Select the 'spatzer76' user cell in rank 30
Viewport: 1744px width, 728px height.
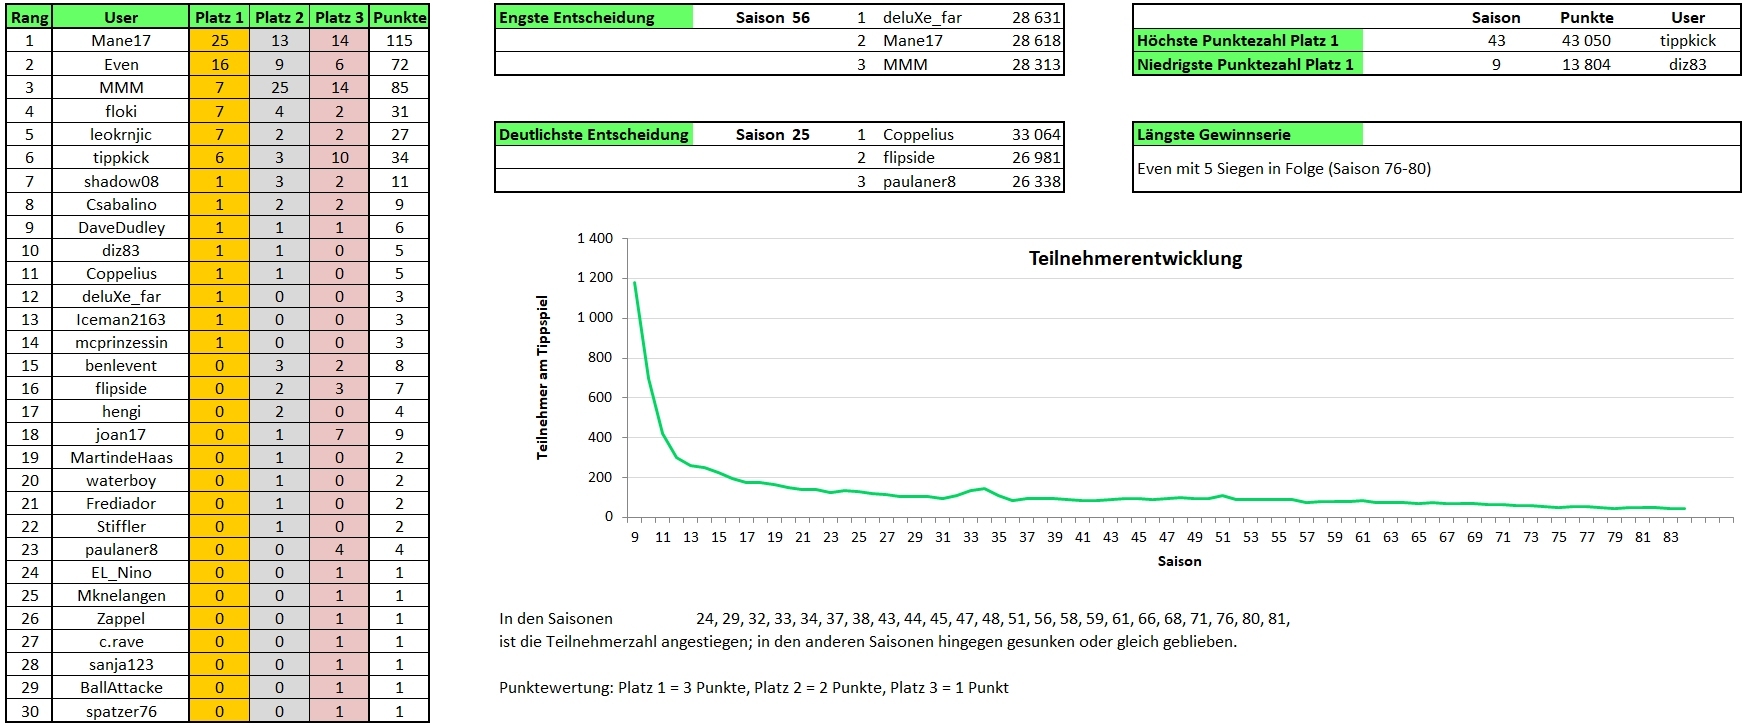pos(121,711)
